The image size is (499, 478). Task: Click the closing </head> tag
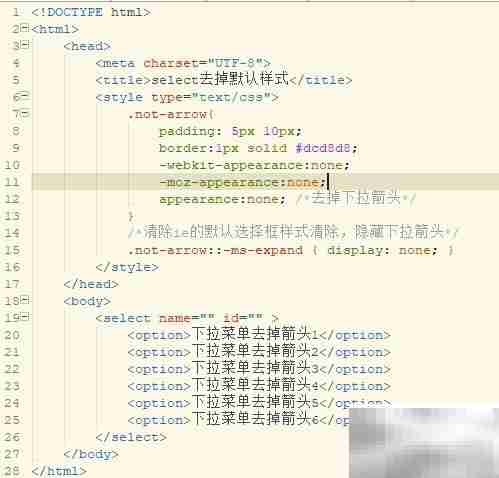[91, 284]
